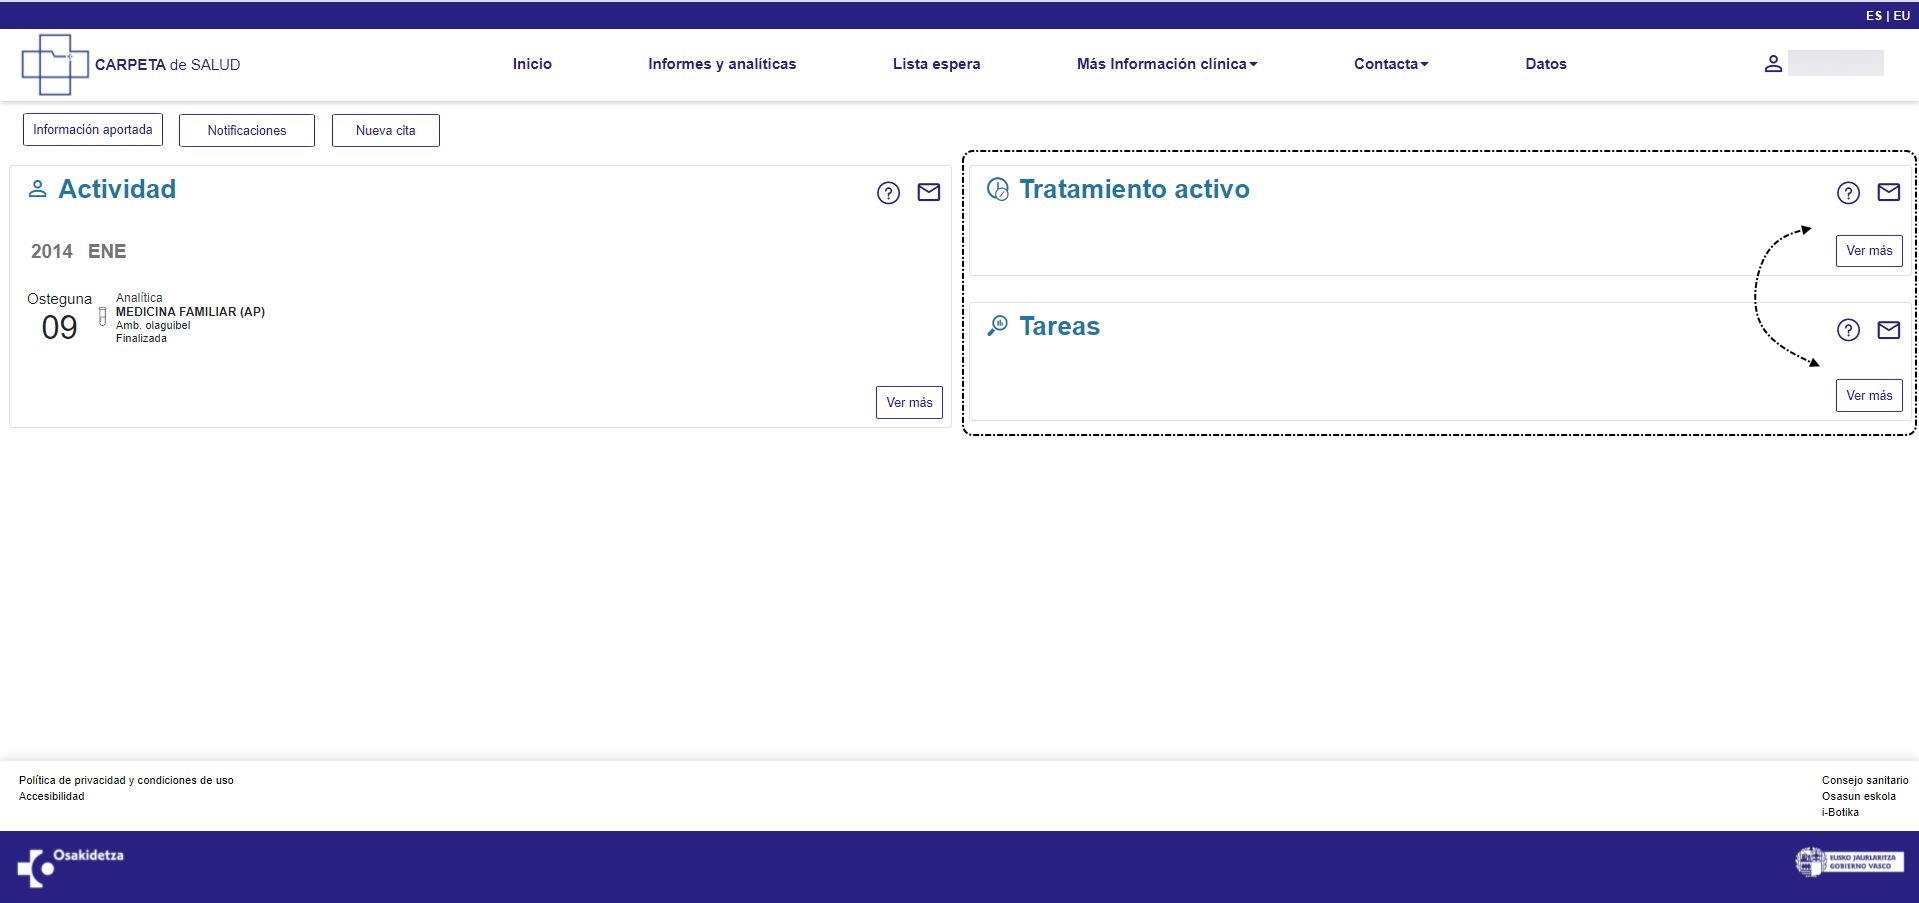The image size is (1919, 903).
Task: Open help for Tratamiento activo panel
Action: point(1848,193)
